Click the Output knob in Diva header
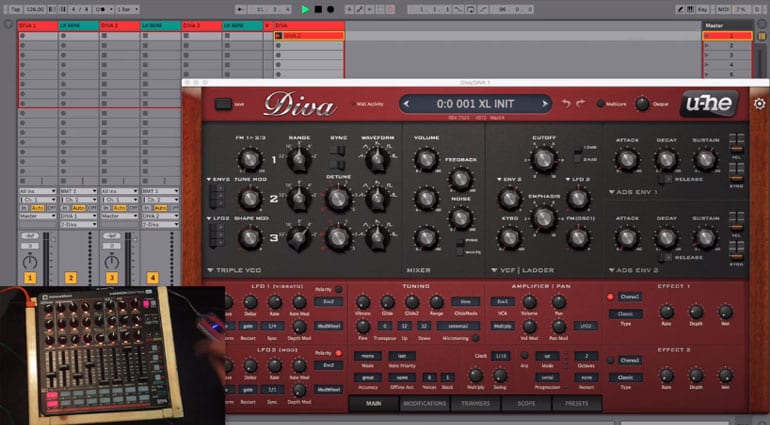This screenshot has width=770, height=425. coord(642,104)
